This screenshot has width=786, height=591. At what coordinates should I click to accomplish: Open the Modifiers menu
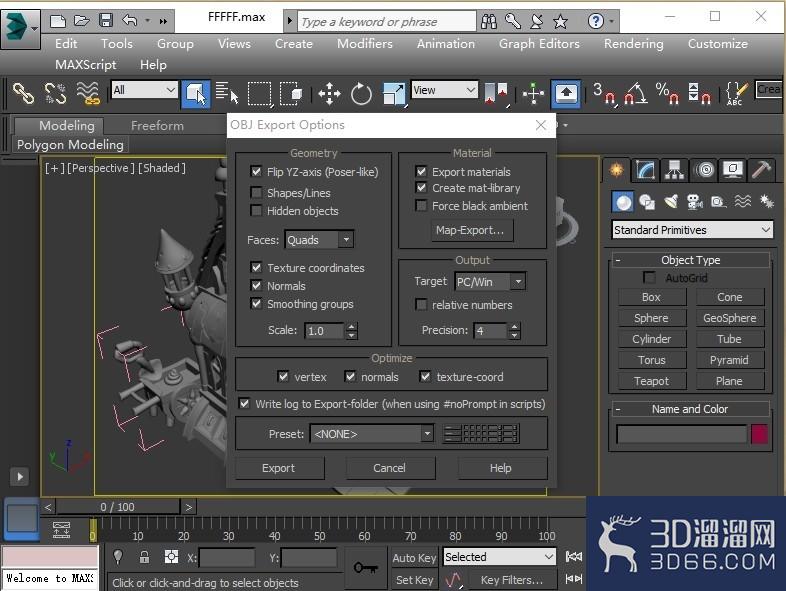pos(364,44)
